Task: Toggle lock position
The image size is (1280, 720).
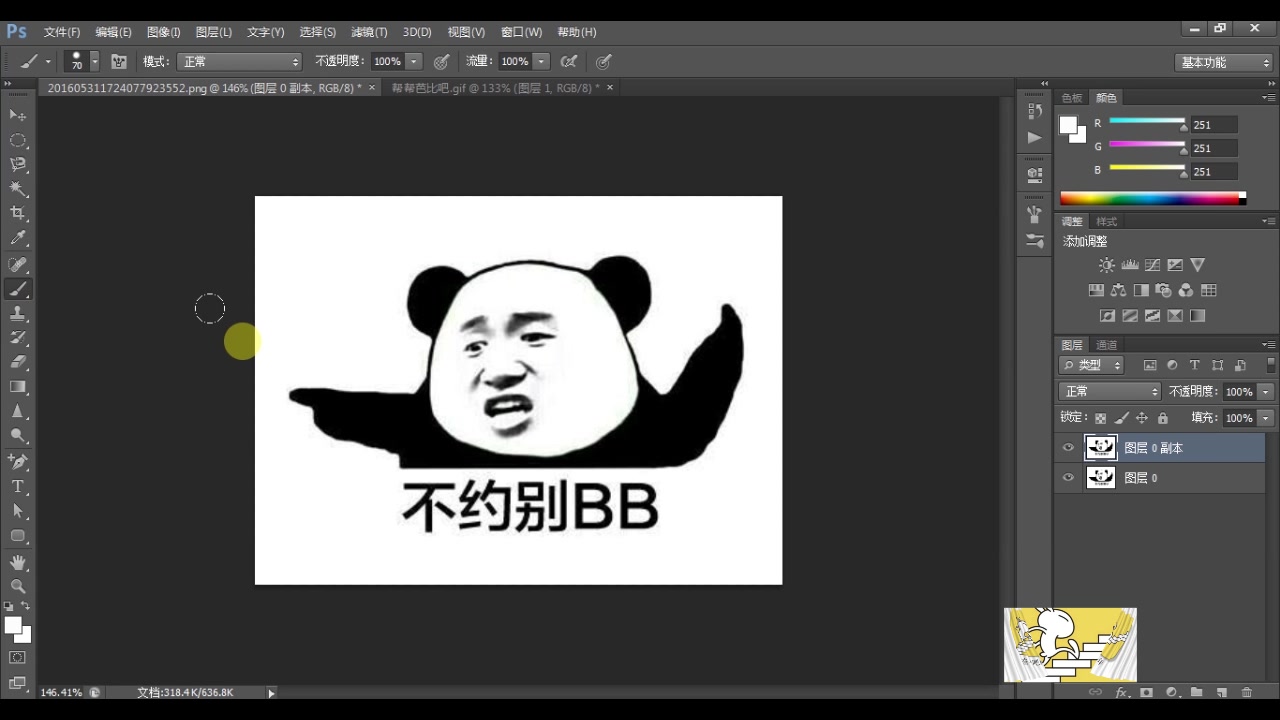Action: [x=1142, y=418]
